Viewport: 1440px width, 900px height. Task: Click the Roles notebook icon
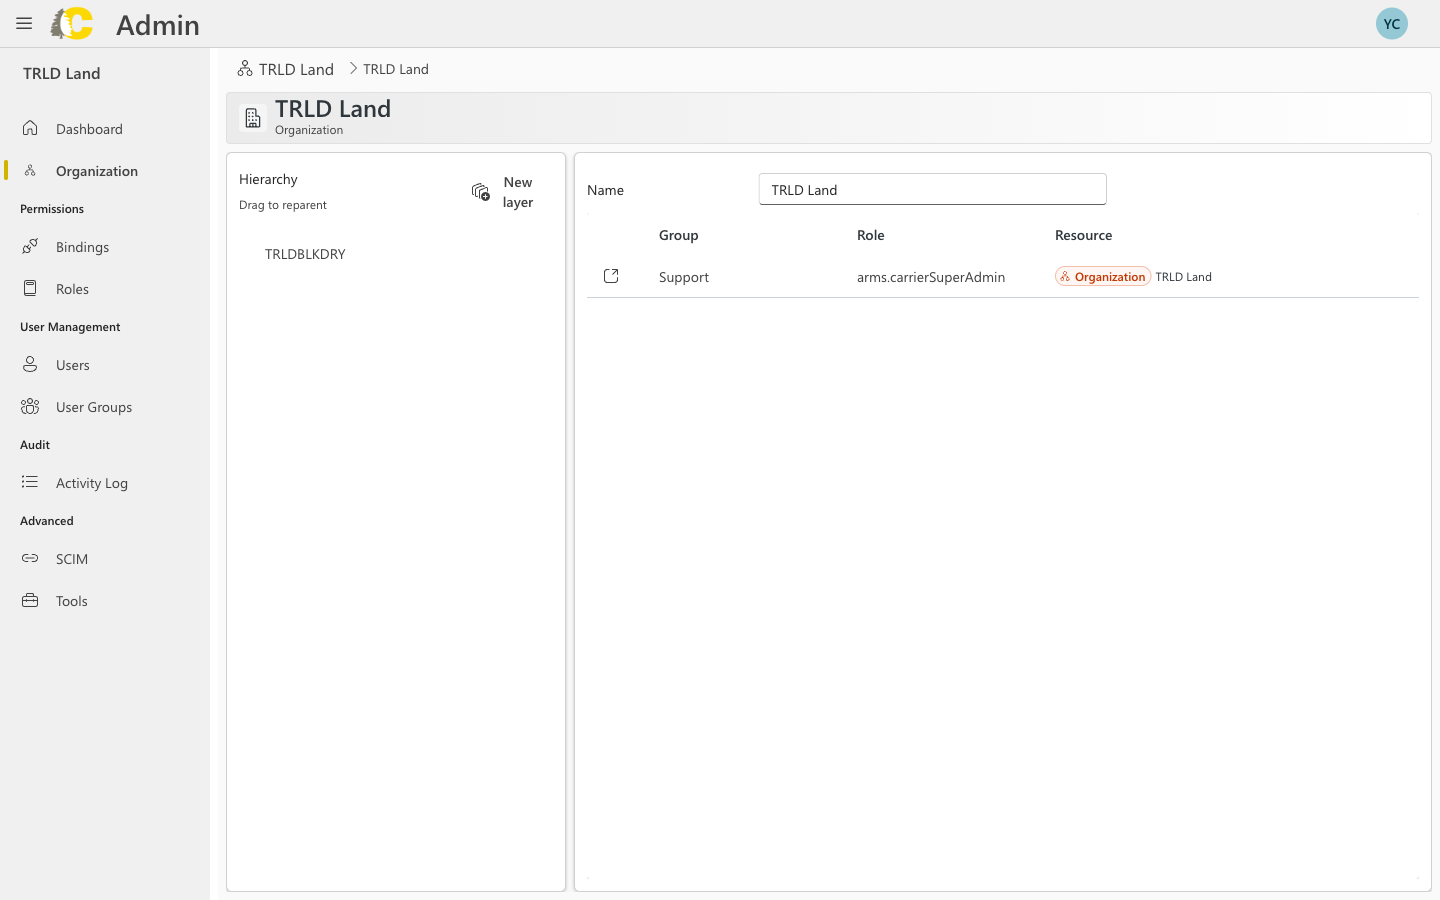pyautogui.click(x=30, y=288)
